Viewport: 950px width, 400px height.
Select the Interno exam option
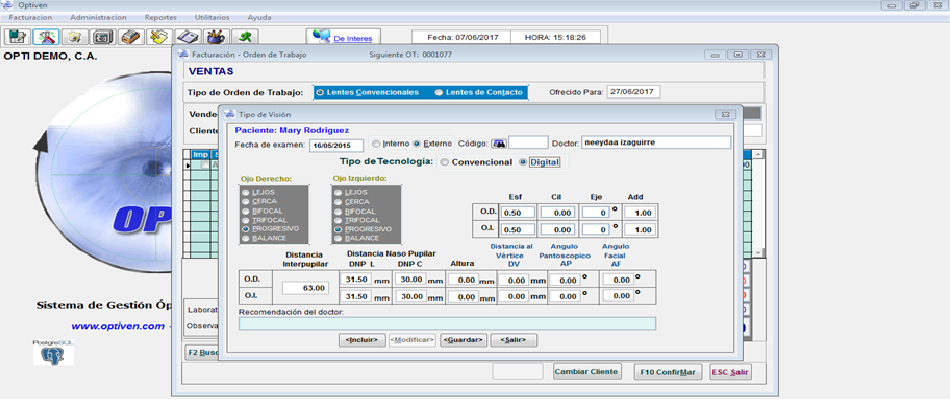click(377, 143)
